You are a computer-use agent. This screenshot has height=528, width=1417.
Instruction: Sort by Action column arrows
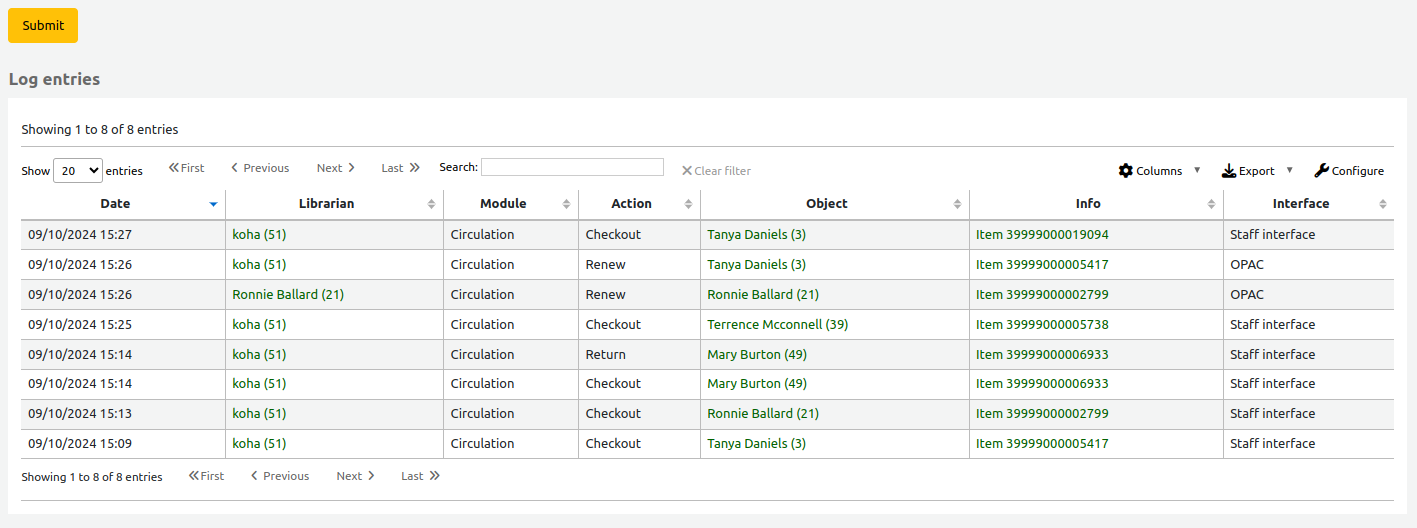tap(688, 204)
